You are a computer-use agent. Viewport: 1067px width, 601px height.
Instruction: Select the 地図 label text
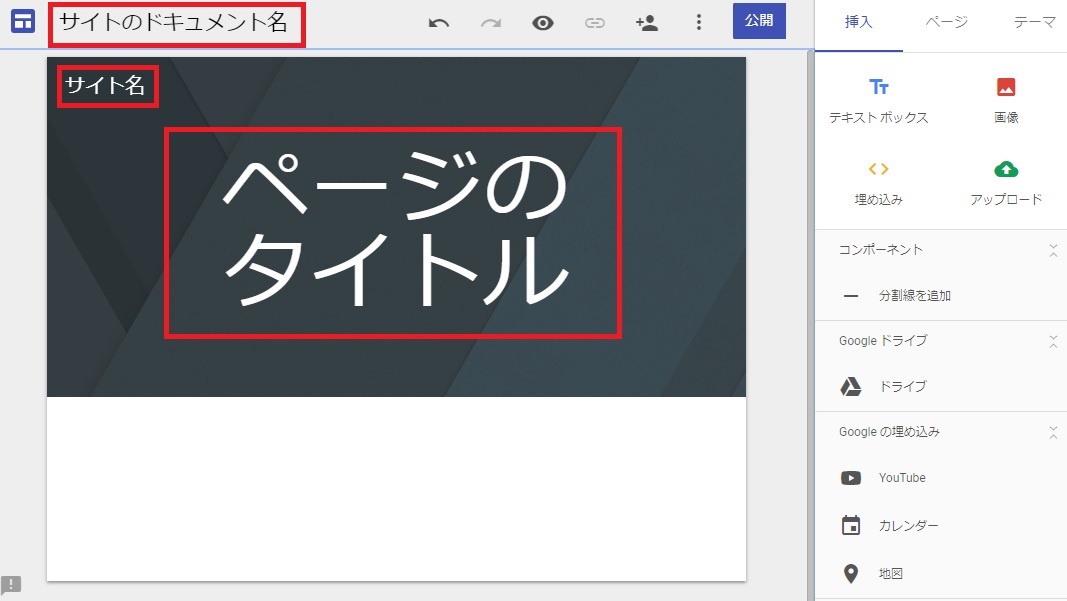[x=891, y=574]
